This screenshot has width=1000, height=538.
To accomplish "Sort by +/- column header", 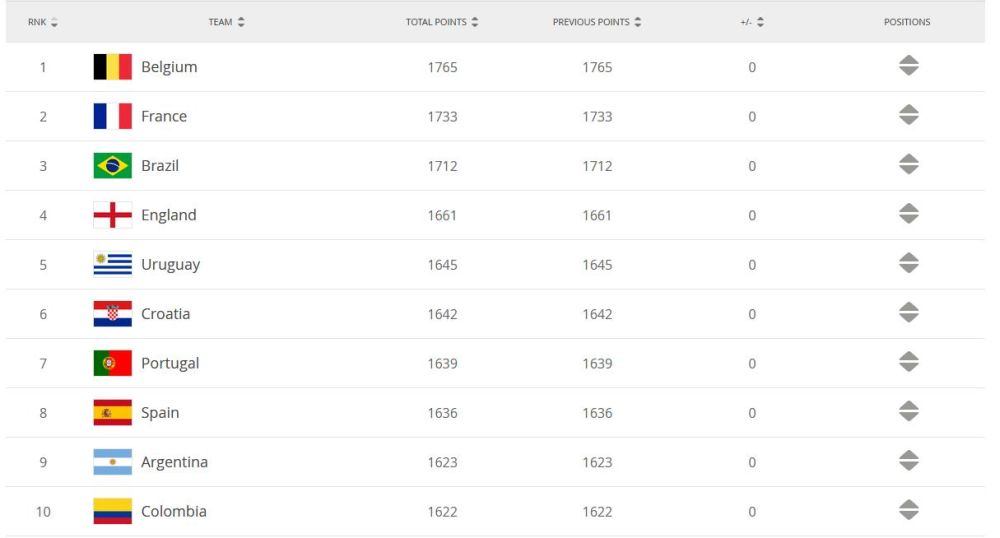I will (x=752, y=22).
